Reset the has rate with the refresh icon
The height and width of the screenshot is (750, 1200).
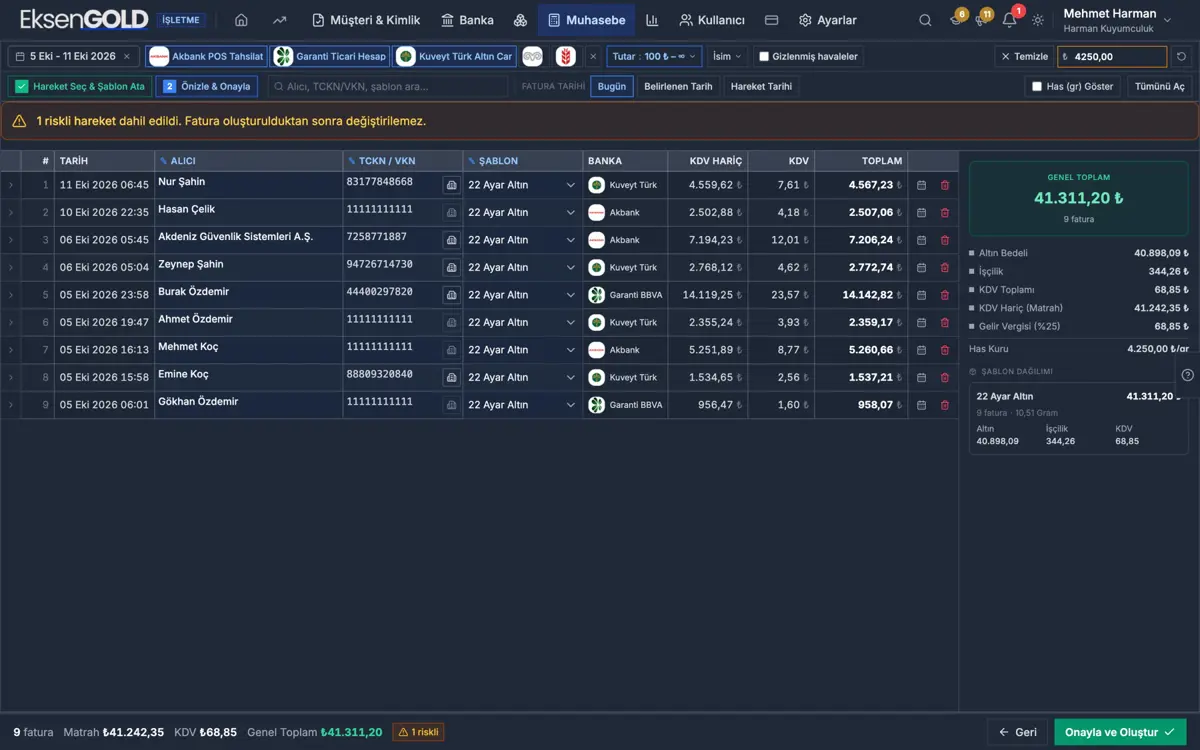(x=1182, y=57)
